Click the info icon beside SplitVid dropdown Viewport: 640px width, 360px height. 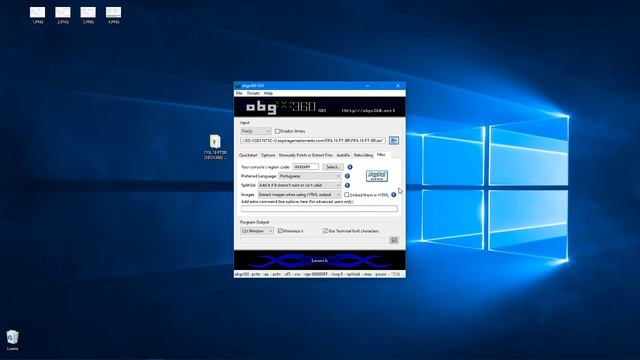pos(347,185)
